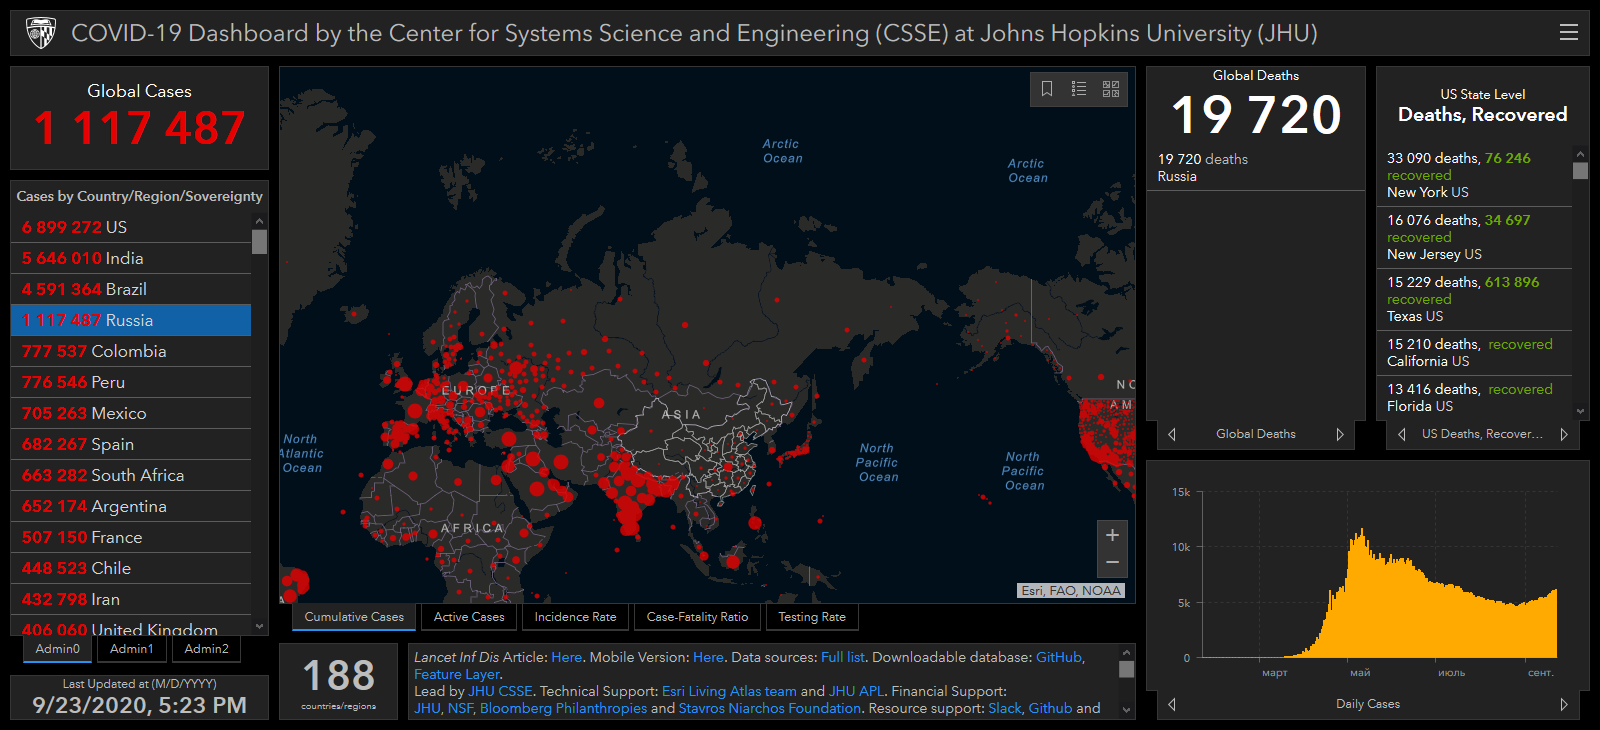Viewport: 1600px width, 730px height.
Task: Select France in the country list
Action: tap(131, 537)
